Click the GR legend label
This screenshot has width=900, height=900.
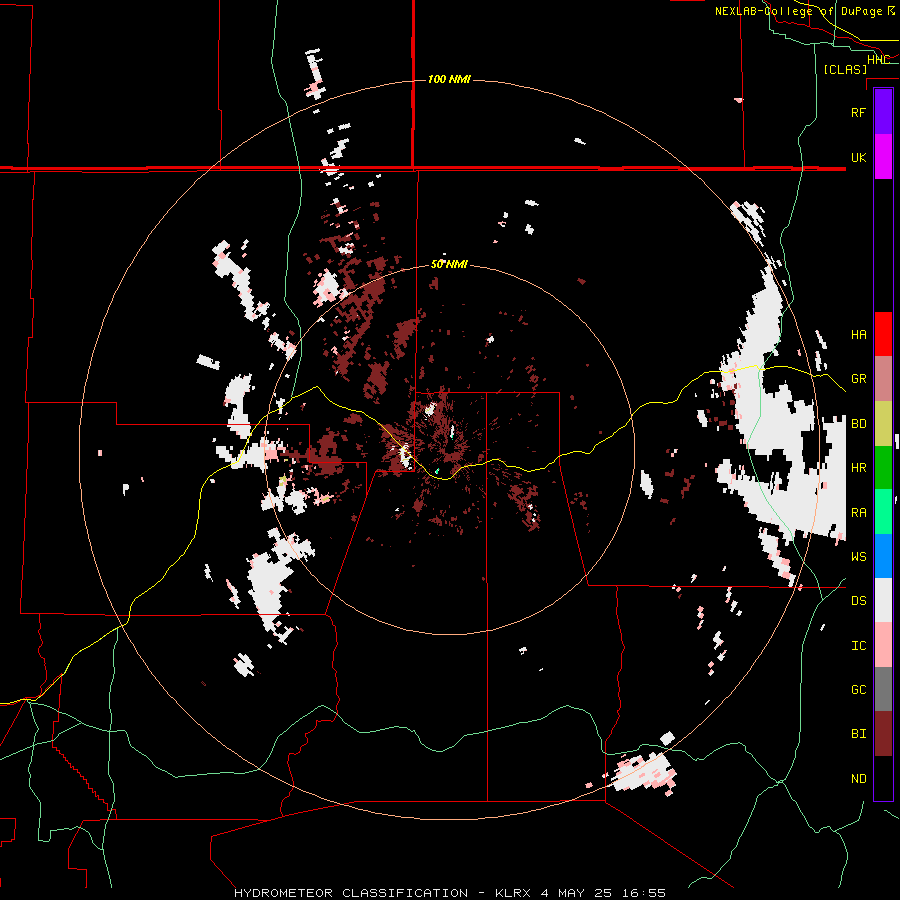(859, 379)
